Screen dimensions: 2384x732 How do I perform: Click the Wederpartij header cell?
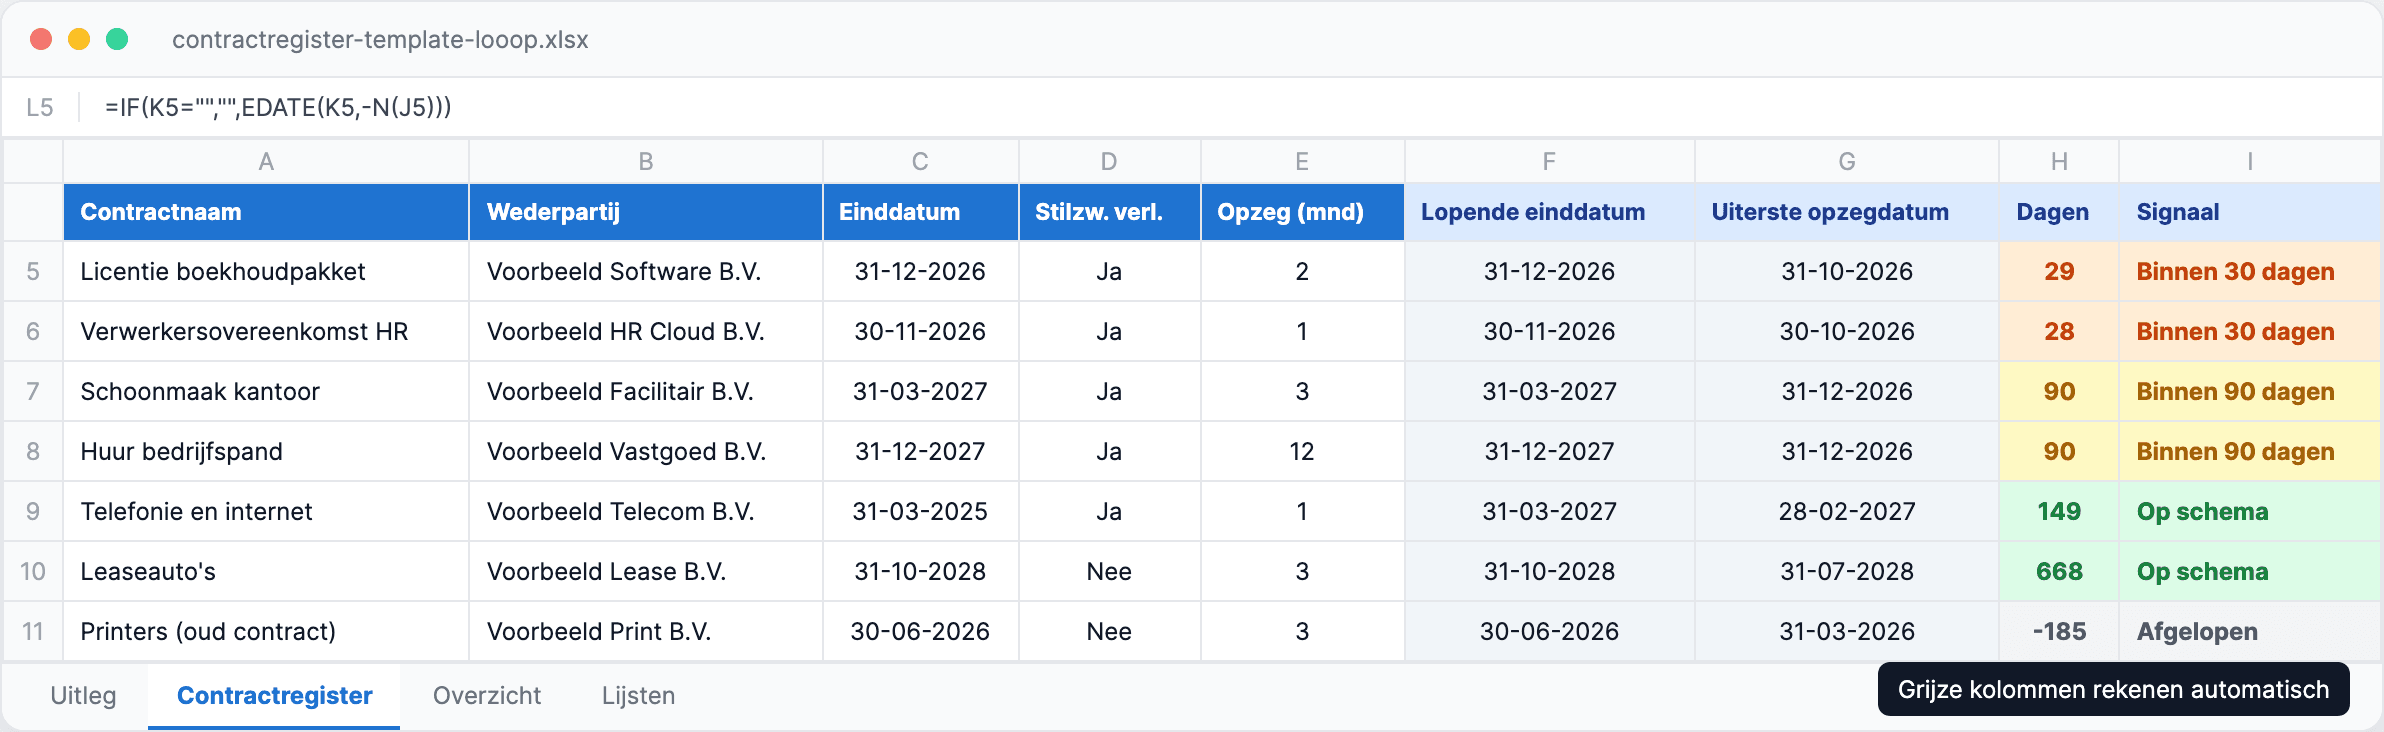[x=646, y=212]
